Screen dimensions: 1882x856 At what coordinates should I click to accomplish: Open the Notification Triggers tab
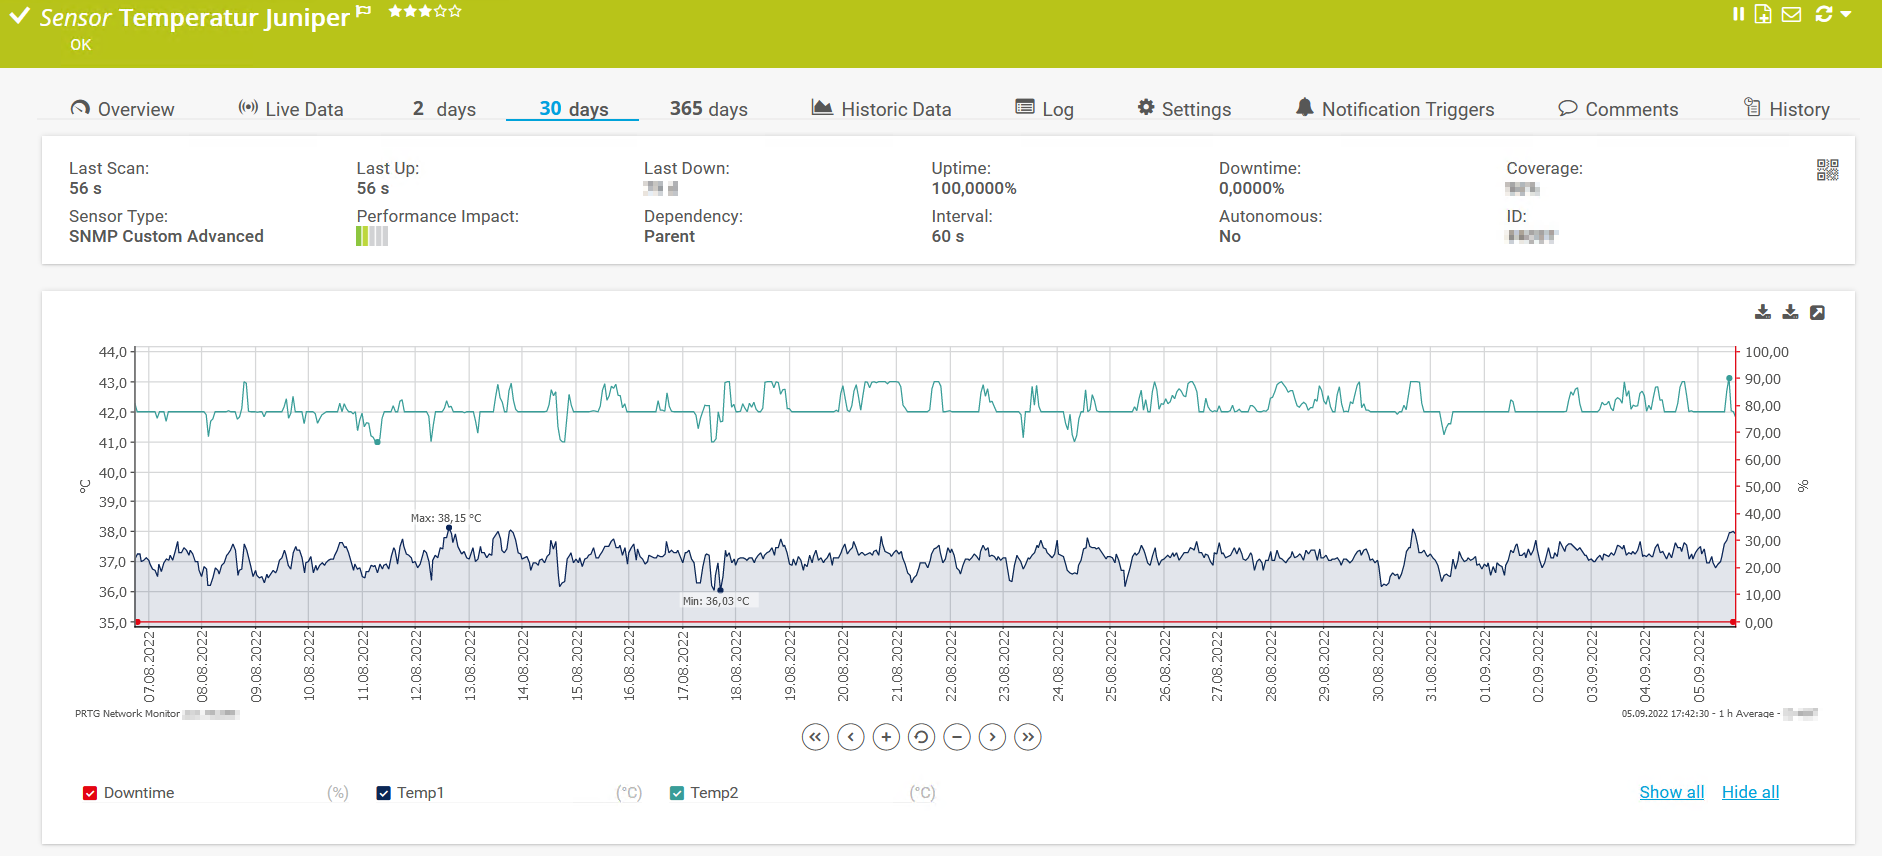pos(1394,109)
